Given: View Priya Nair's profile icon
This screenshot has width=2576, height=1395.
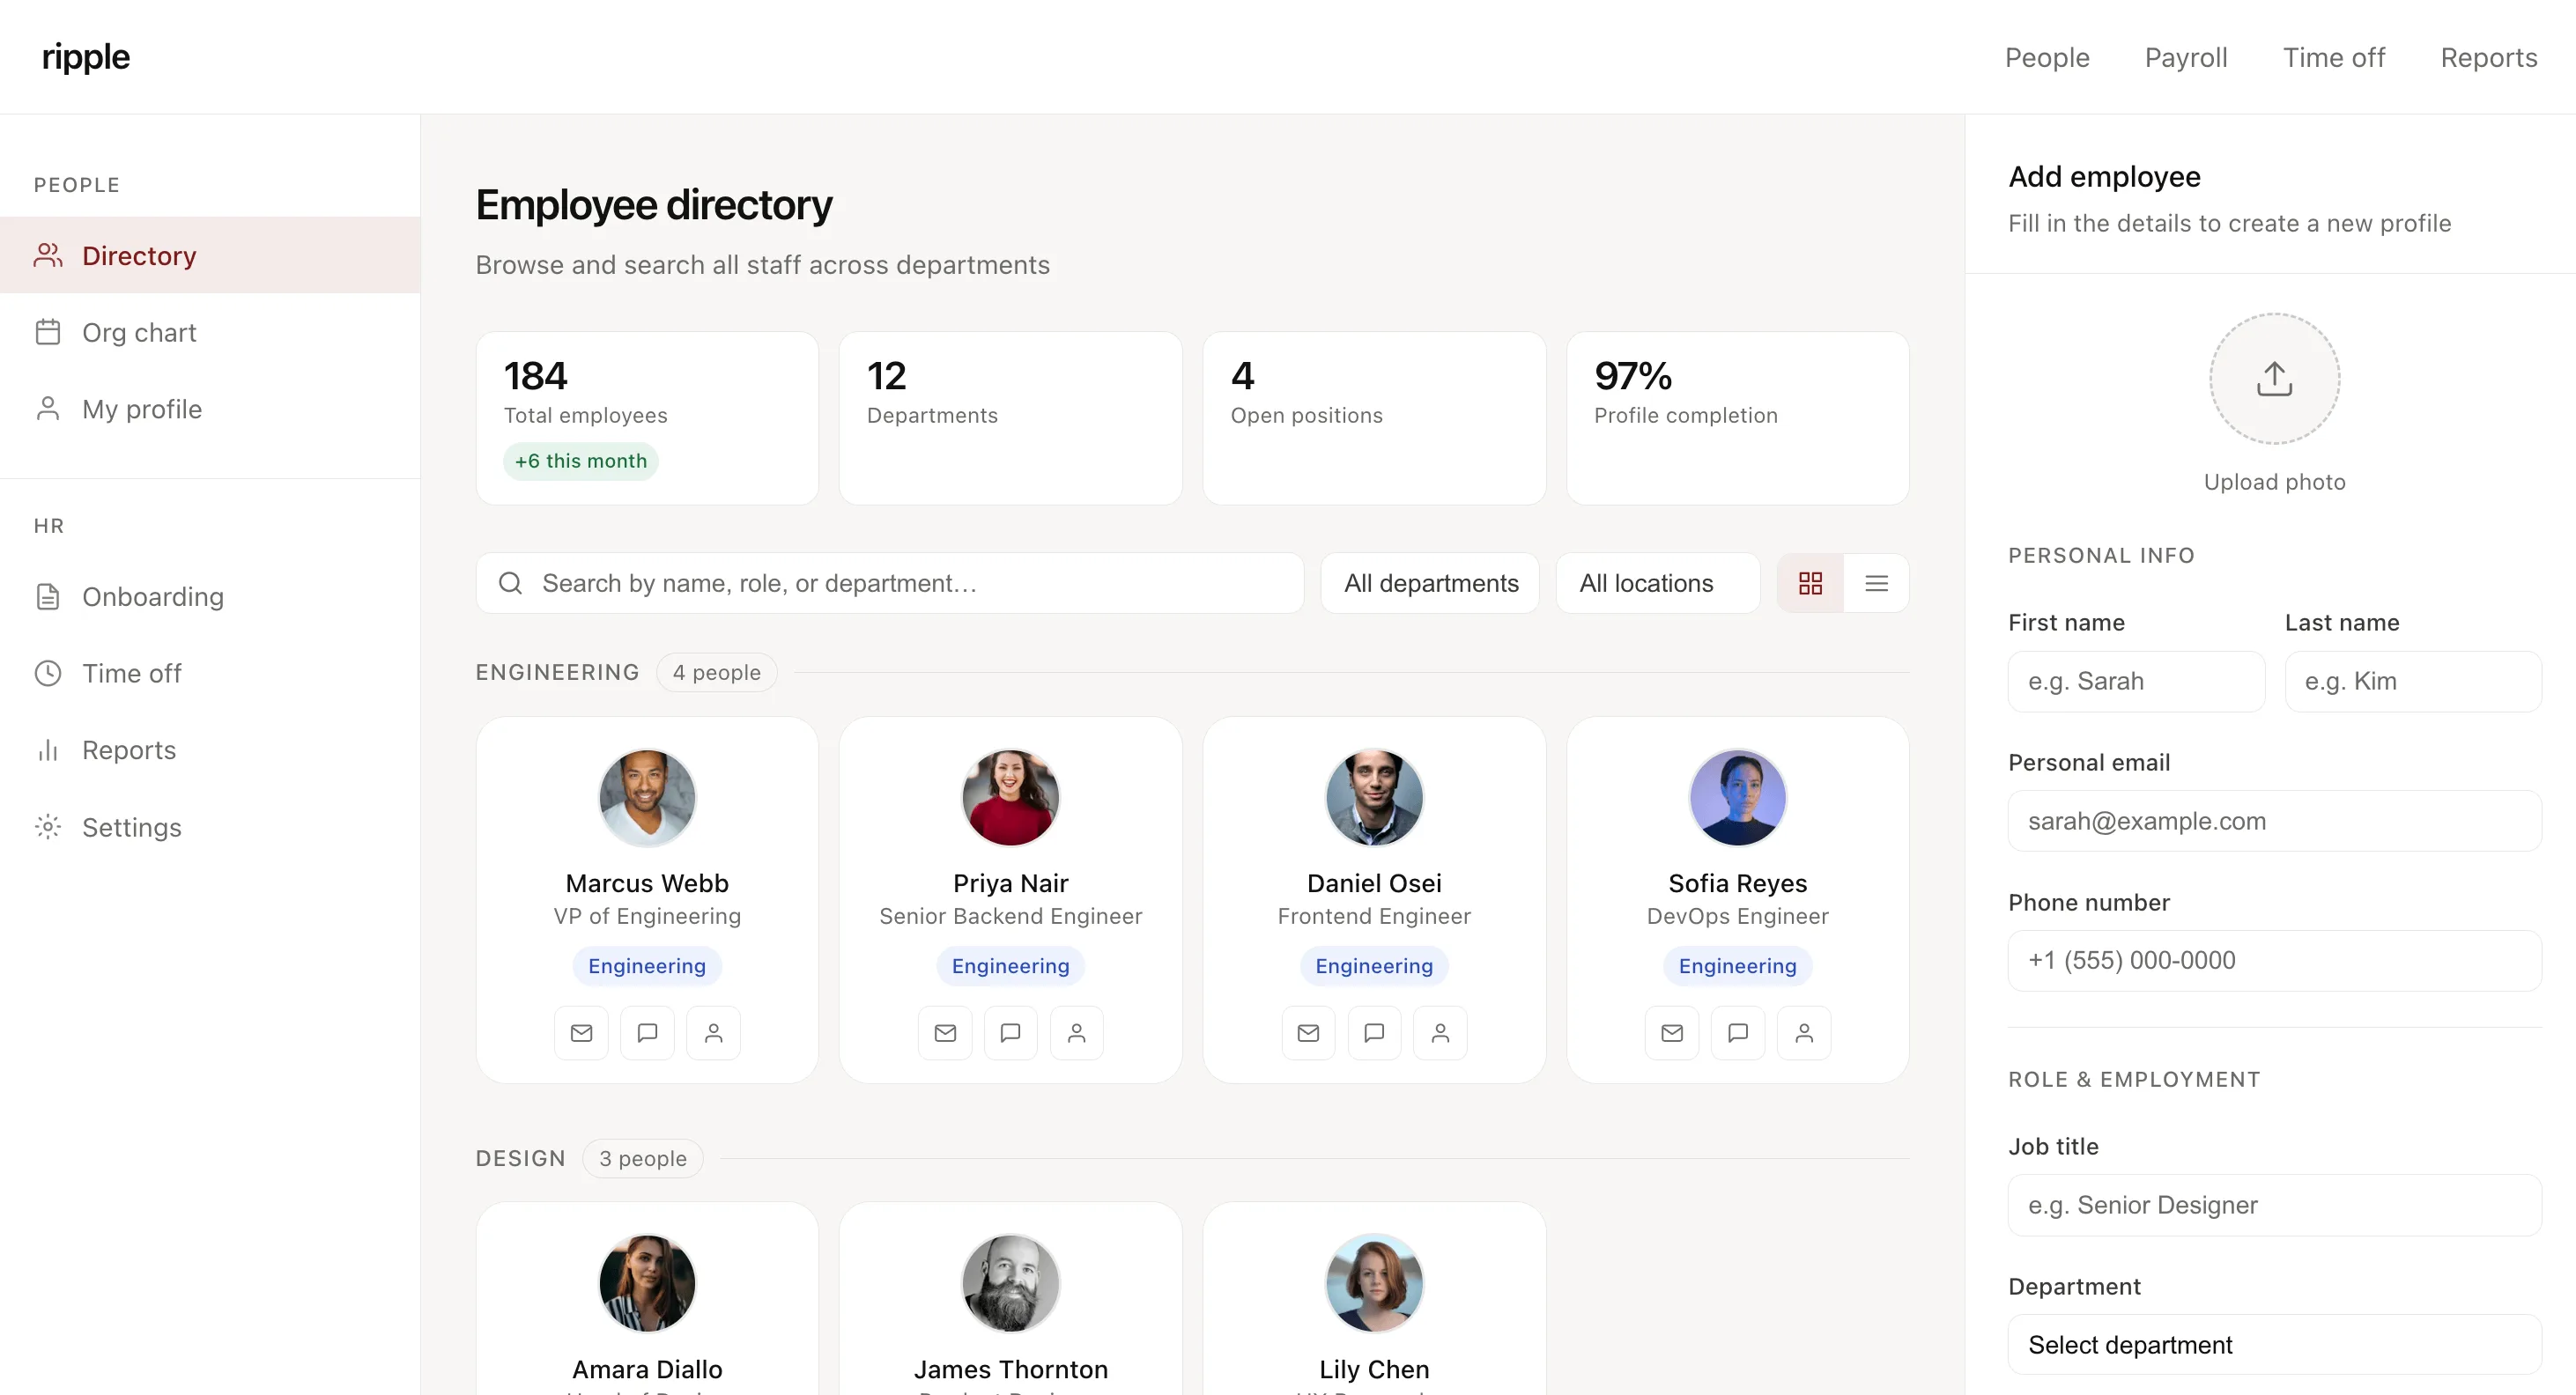Looking at the screenshot, I should pos(1076,1032).
